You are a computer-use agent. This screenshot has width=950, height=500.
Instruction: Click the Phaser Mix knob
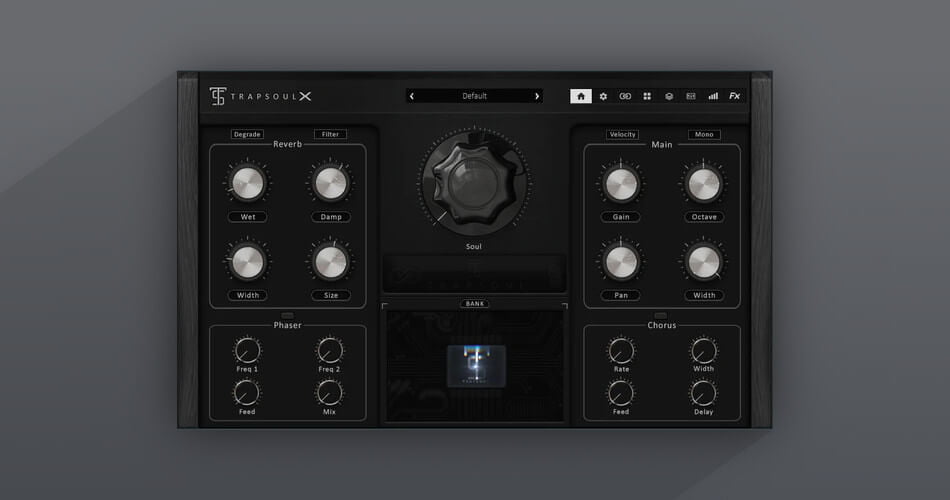330,393
